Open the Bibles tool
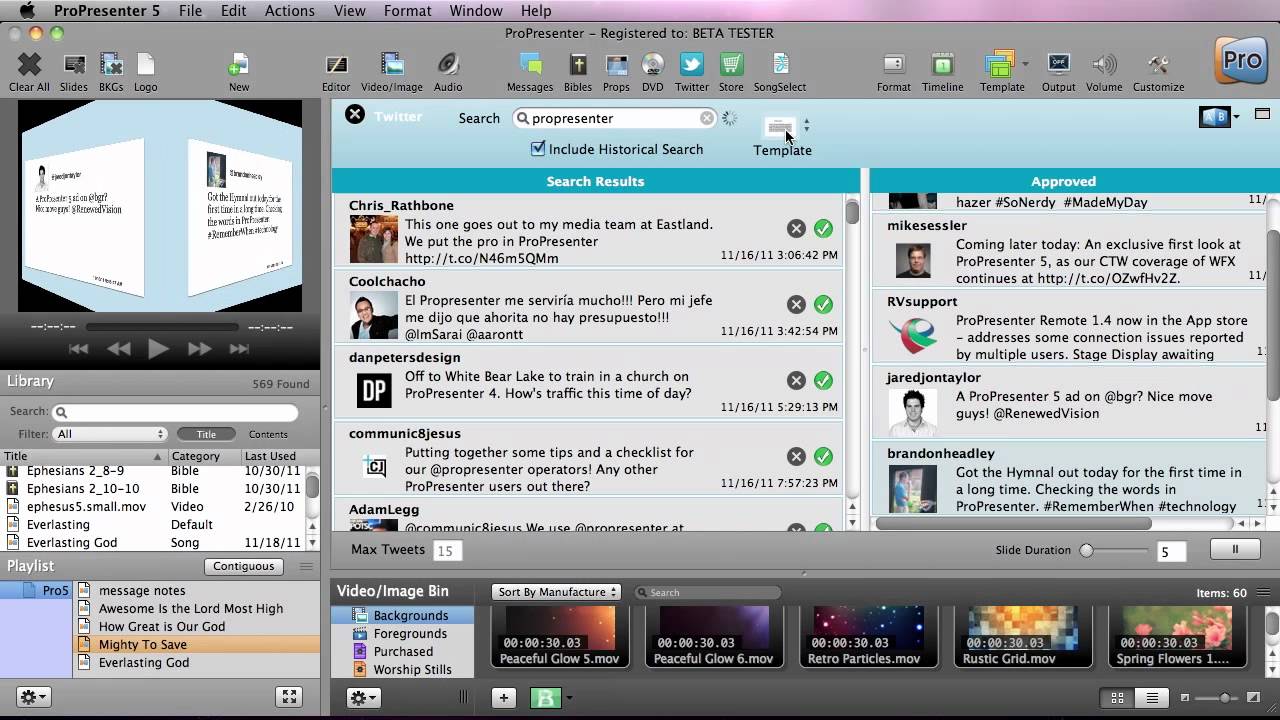1280x720 pixels. [578, 66]
